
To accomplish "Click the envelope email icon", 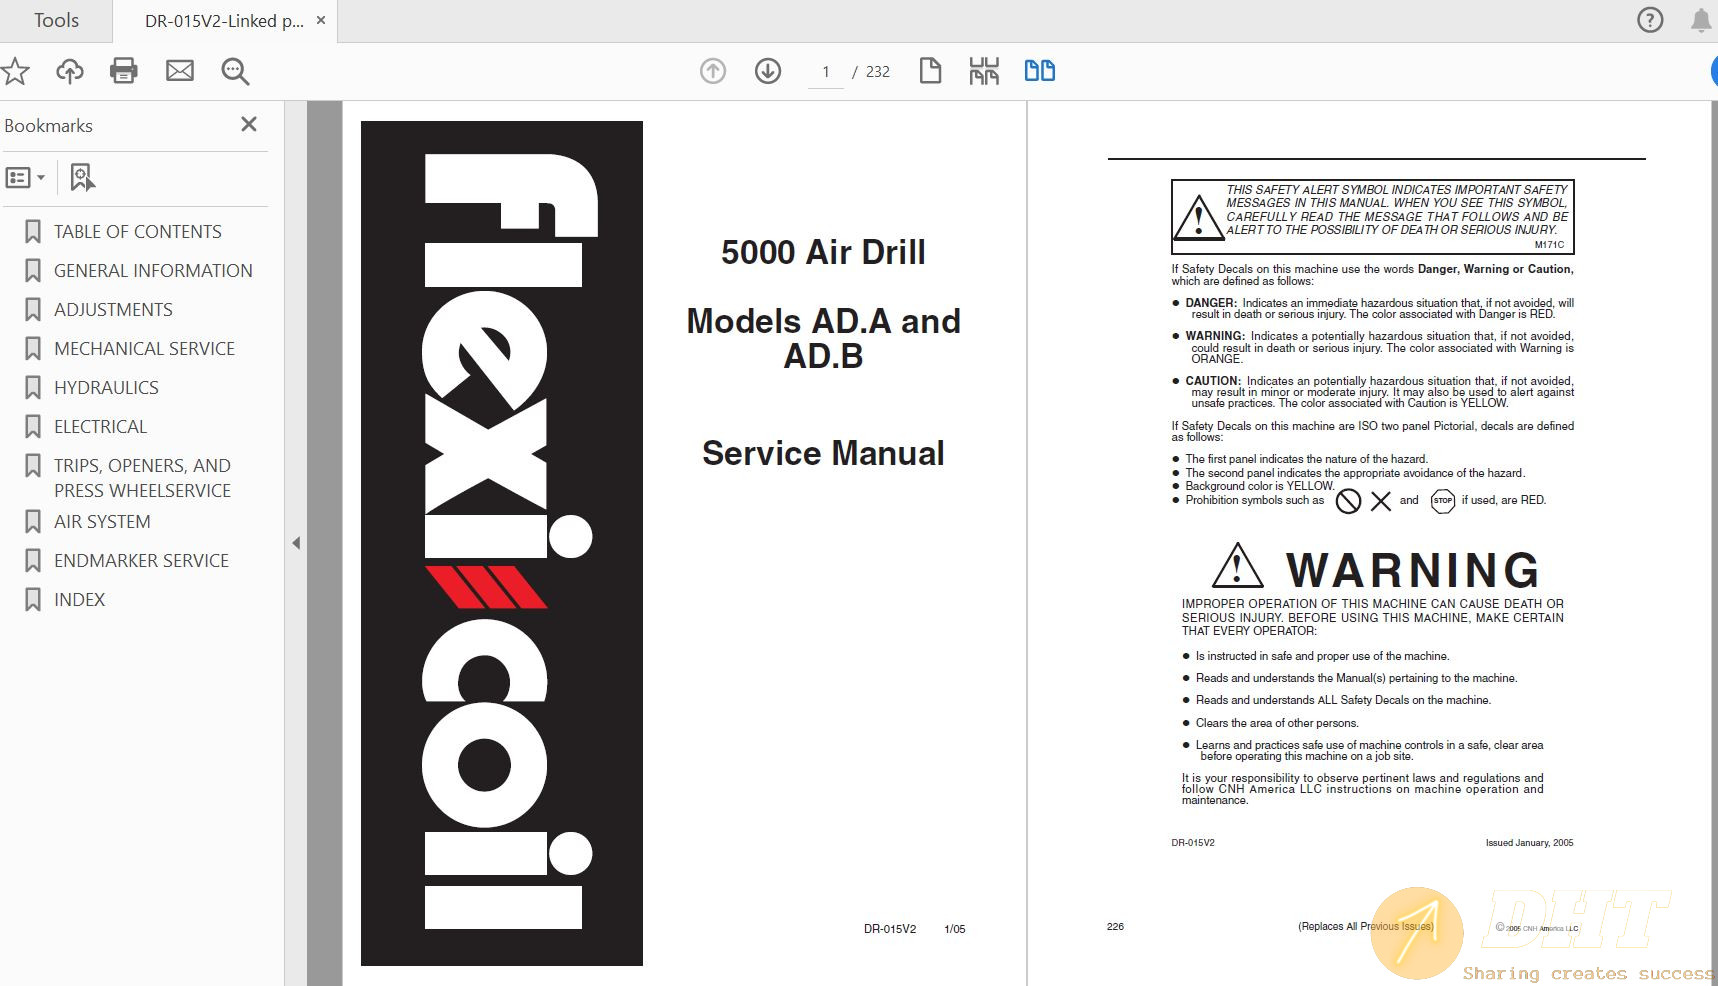I will click(x=180, y=71).
